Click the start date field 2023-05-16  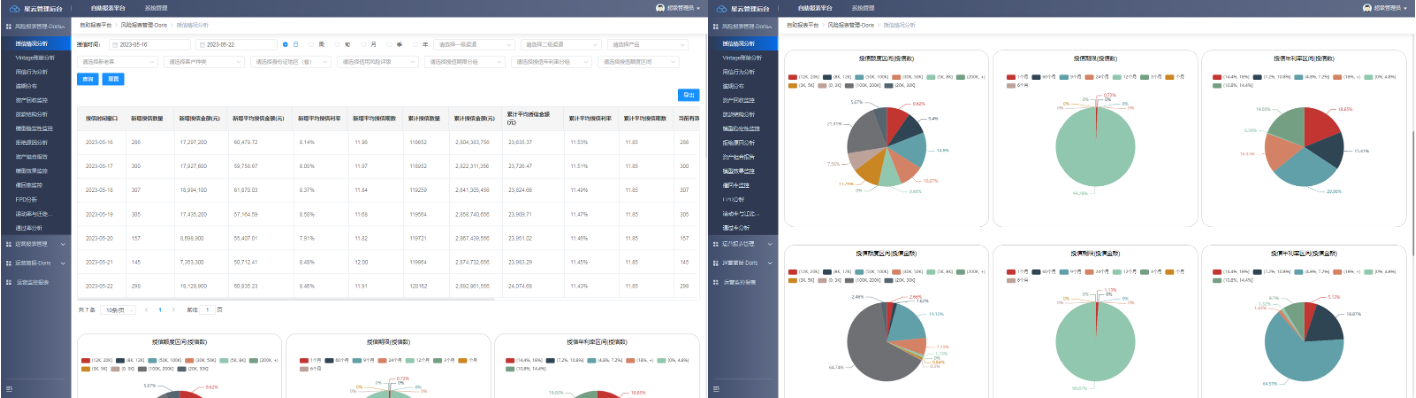[151, 45]
